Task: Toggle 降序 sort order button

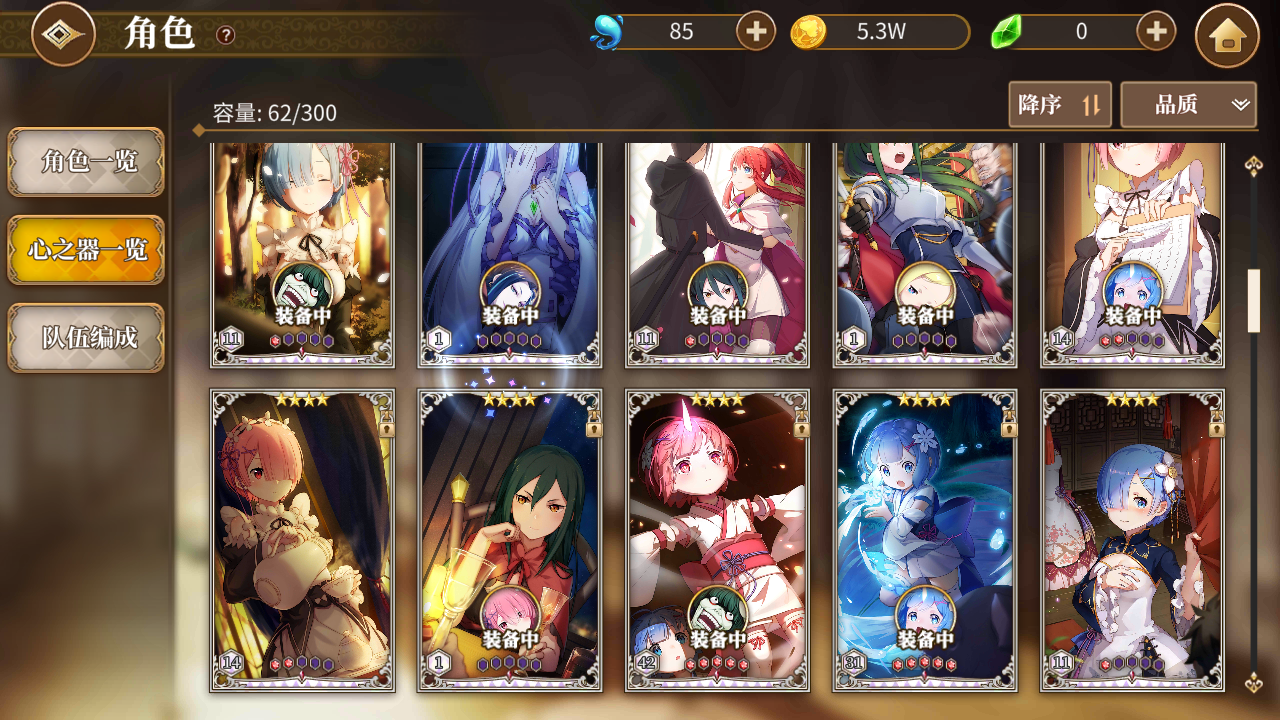Action: 1060,104
